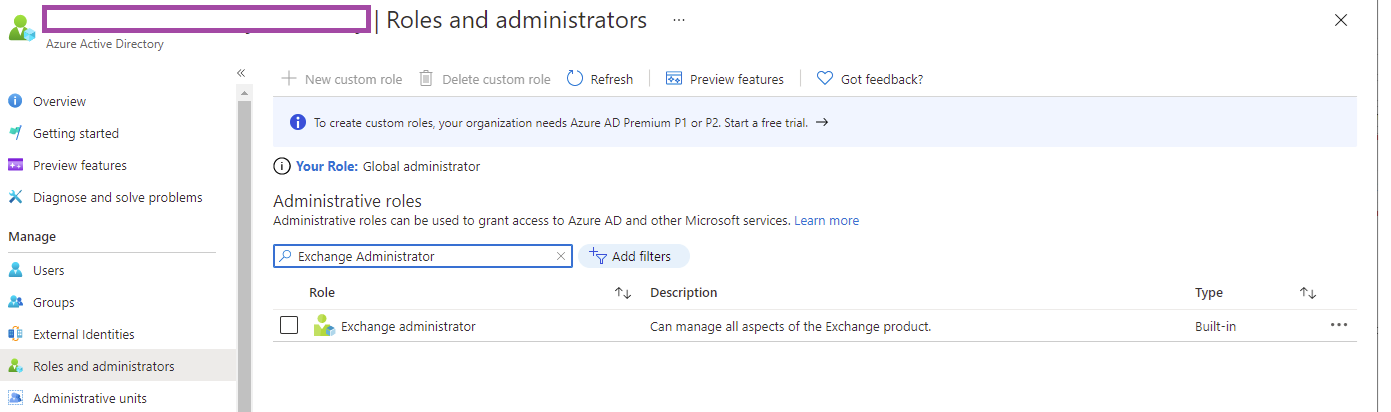Image resolution: width=1391 pixels, height=412 pixels.
Task: Select Roles and administrators in sidebar
Action: [118, 366]
